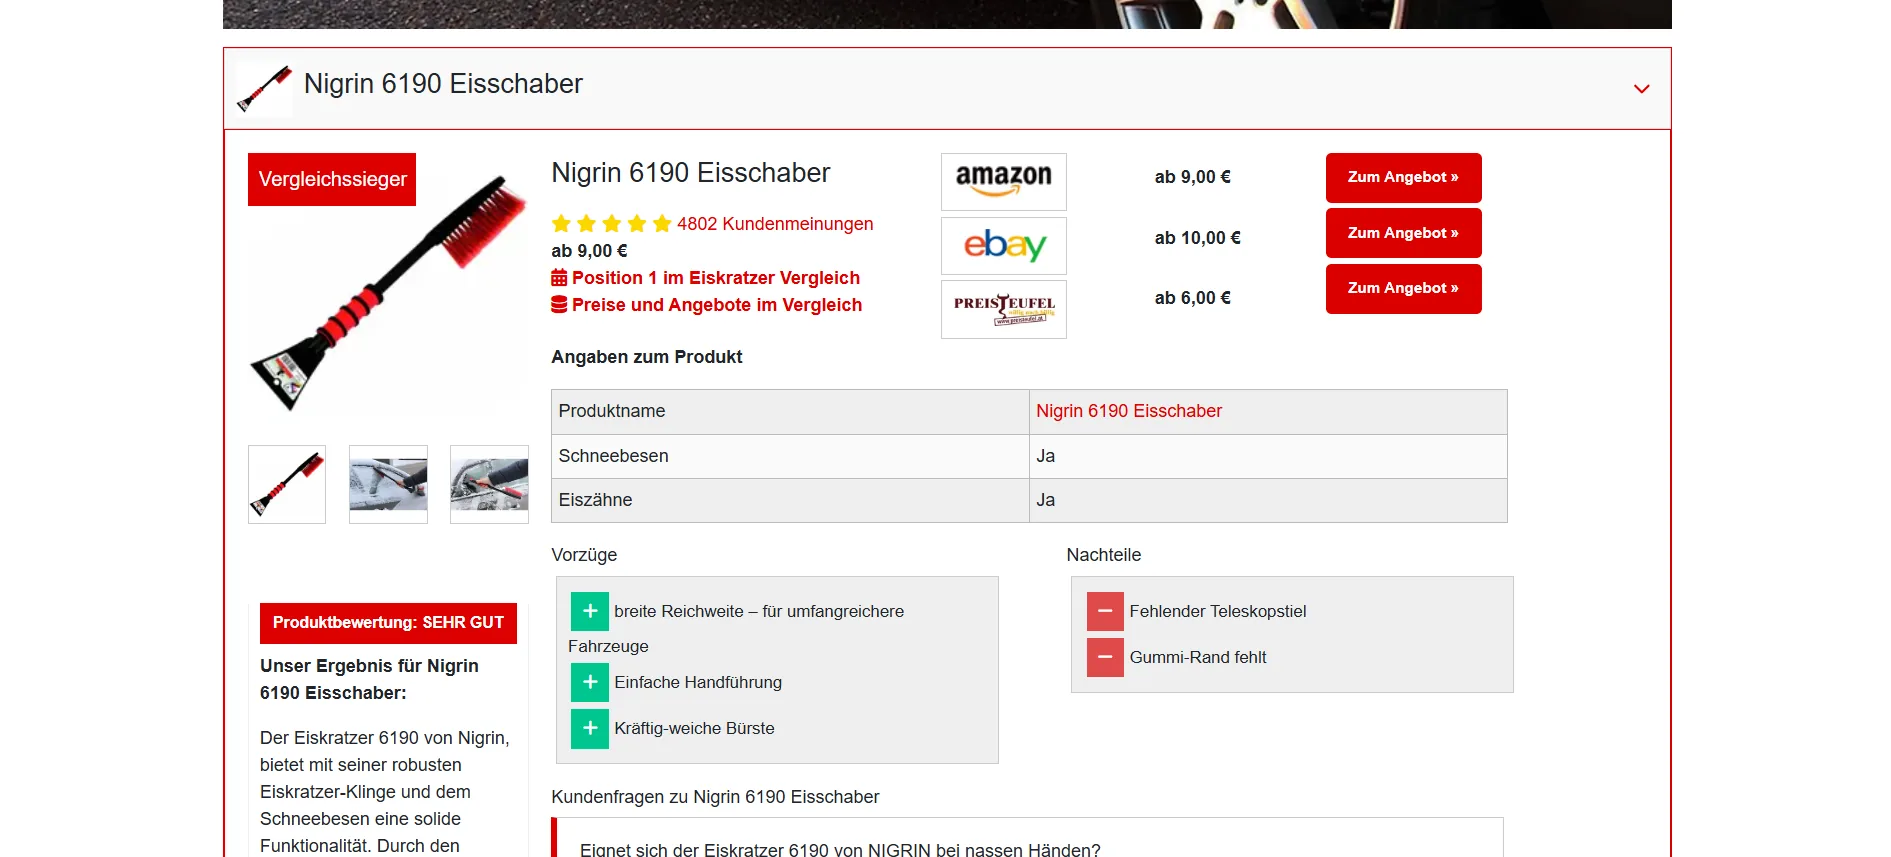Screen dimensions: 1891x857
Task: Open the eBay offer for 10,00 €
Action: (1402, 233)
